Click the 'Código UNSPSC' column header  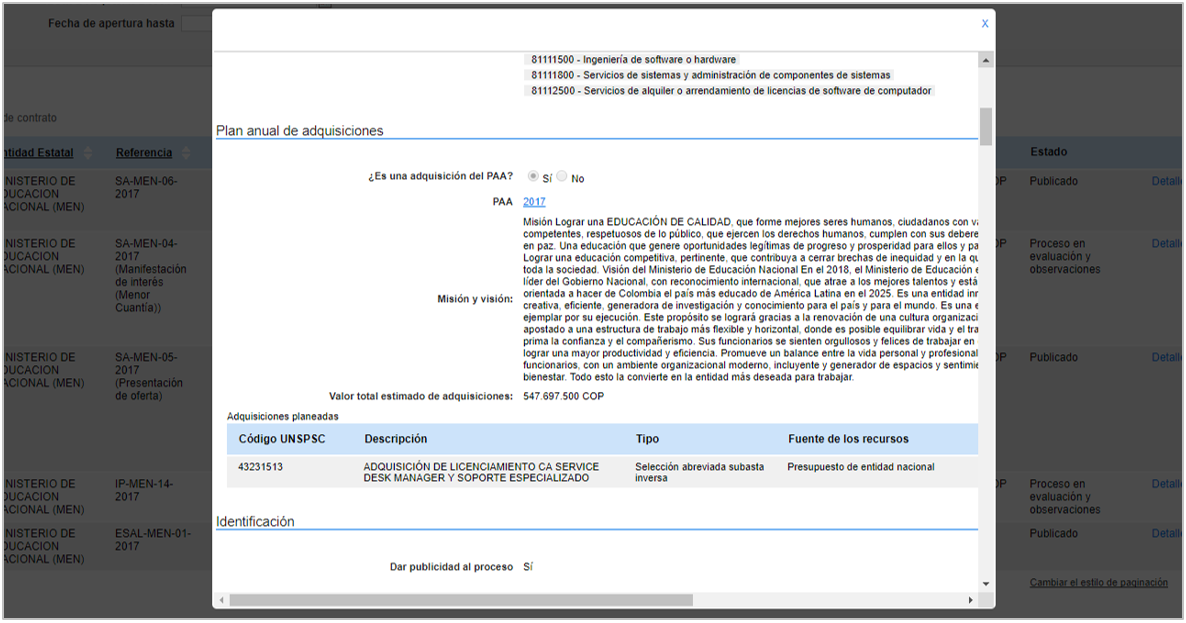[282, 439]
